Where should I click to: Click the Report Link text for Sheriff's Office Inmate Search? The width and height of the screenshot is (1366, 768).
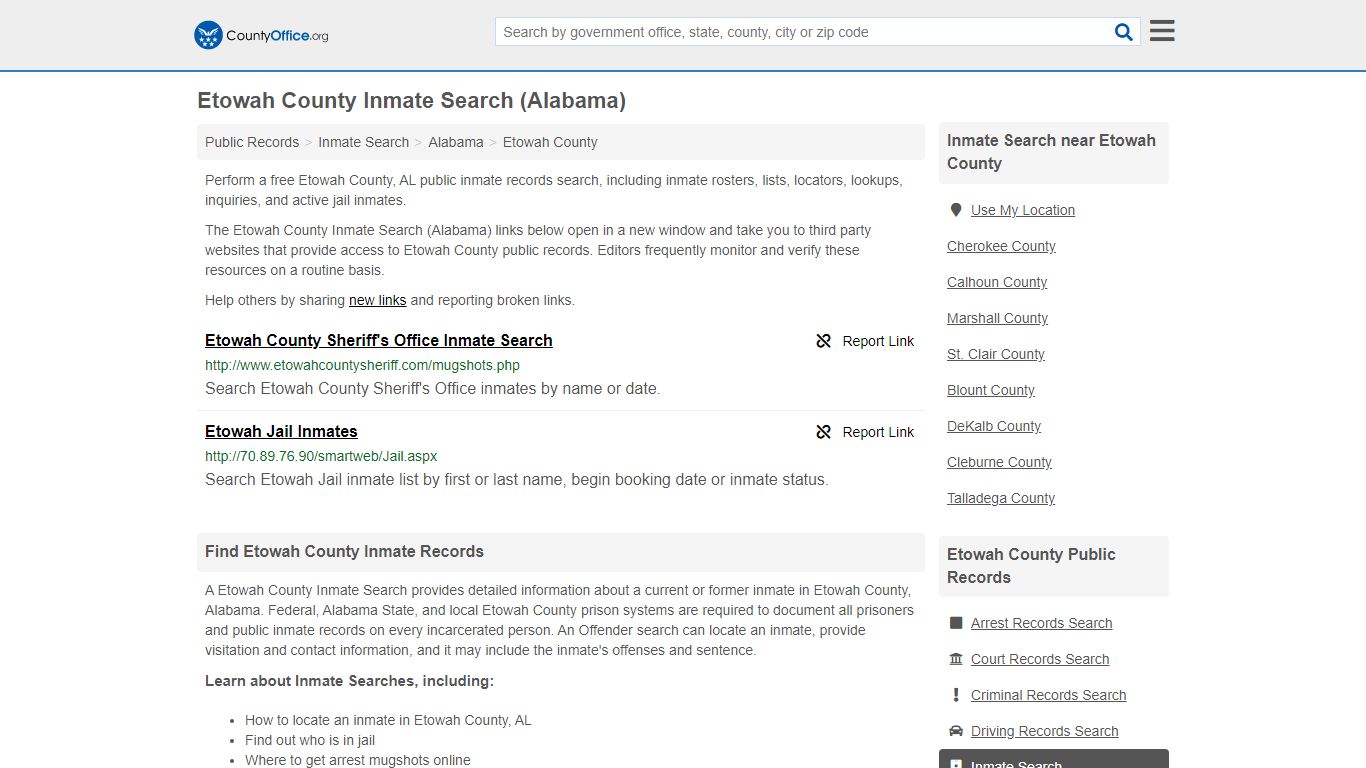[878, 341]
